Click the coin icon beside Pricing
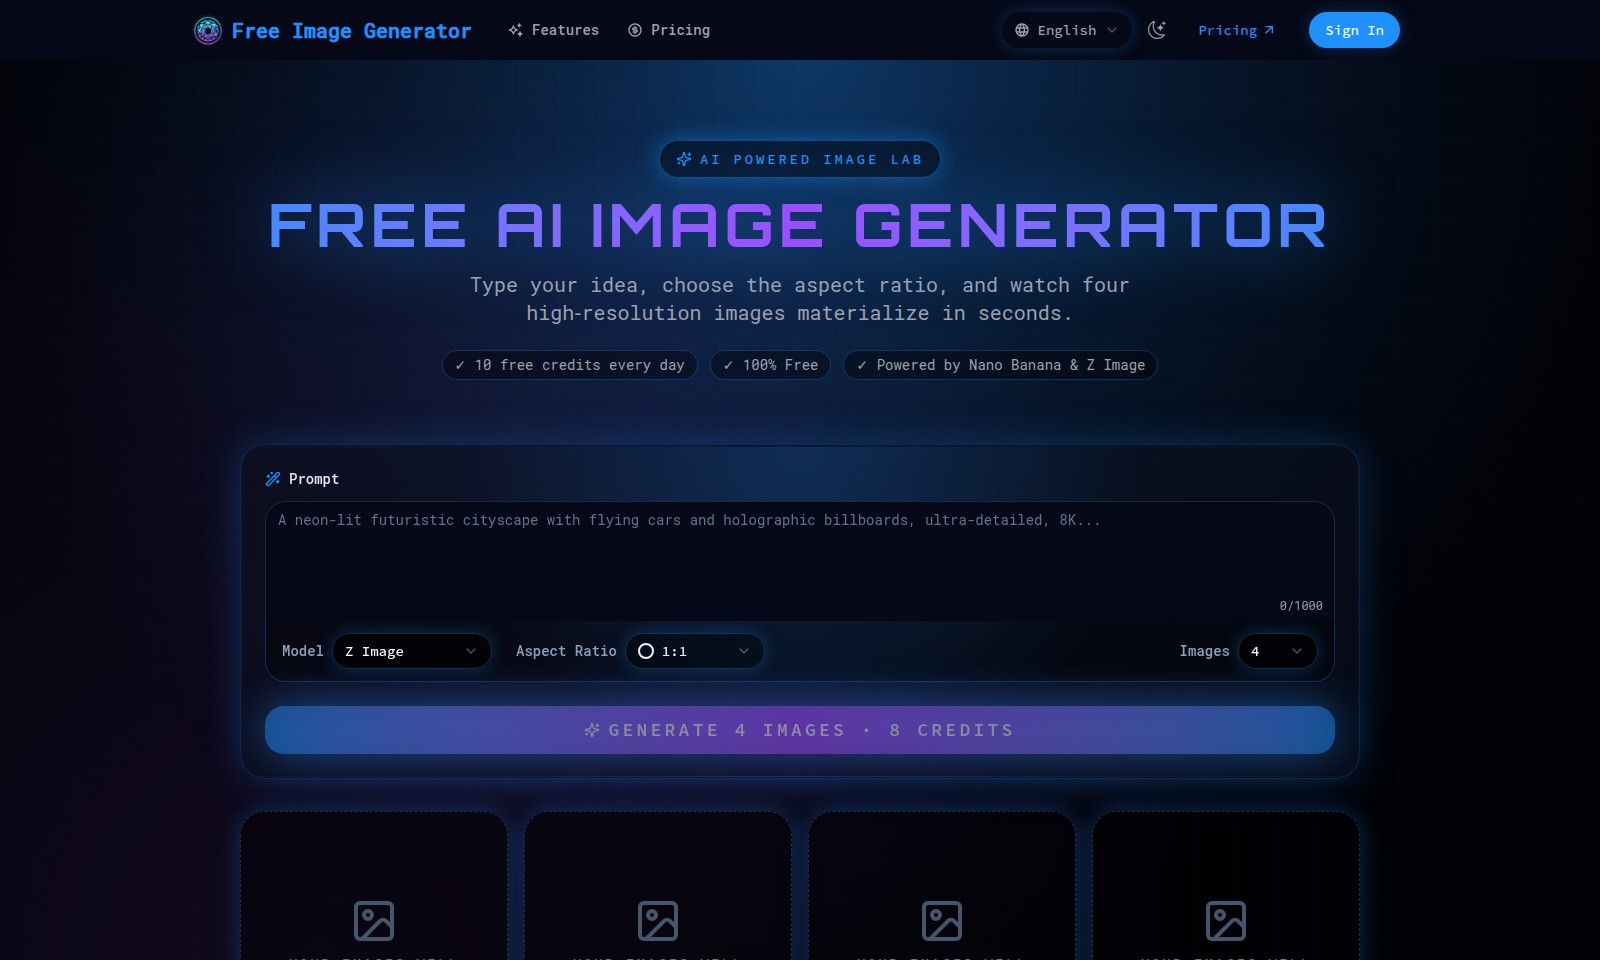Screen dimensions: 1600x960 tap(635, 30)
